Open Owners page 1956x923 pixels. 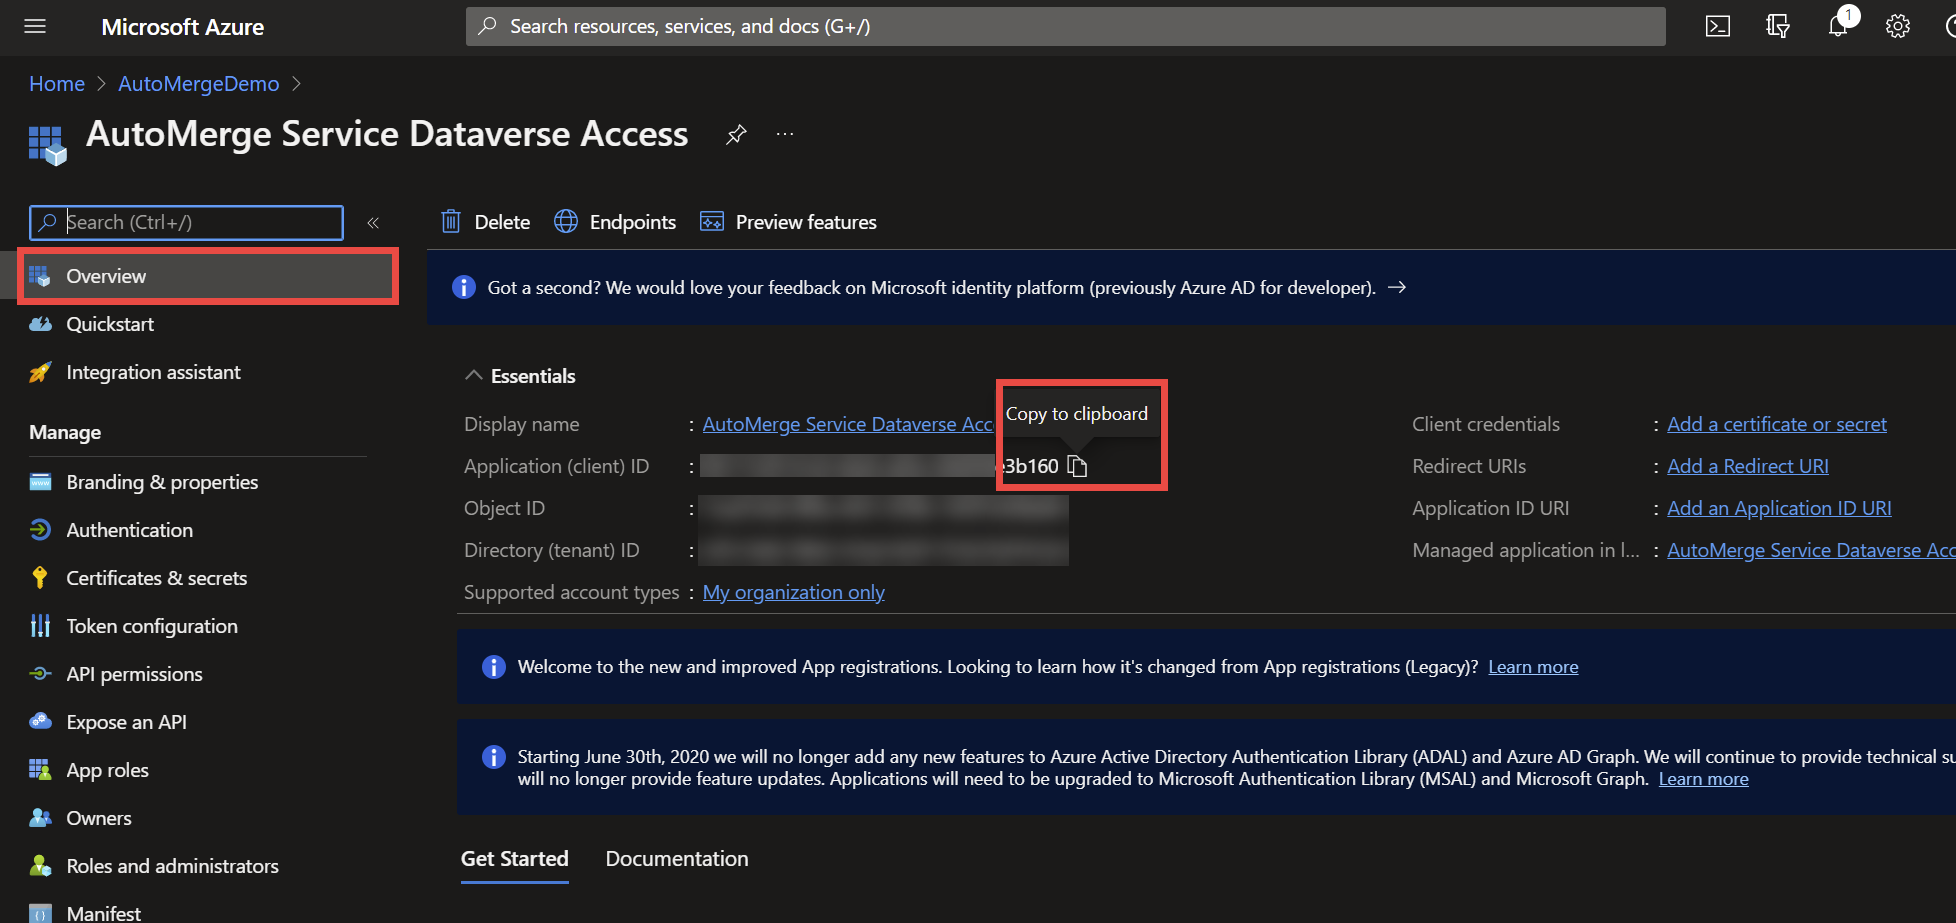(98, 818)
